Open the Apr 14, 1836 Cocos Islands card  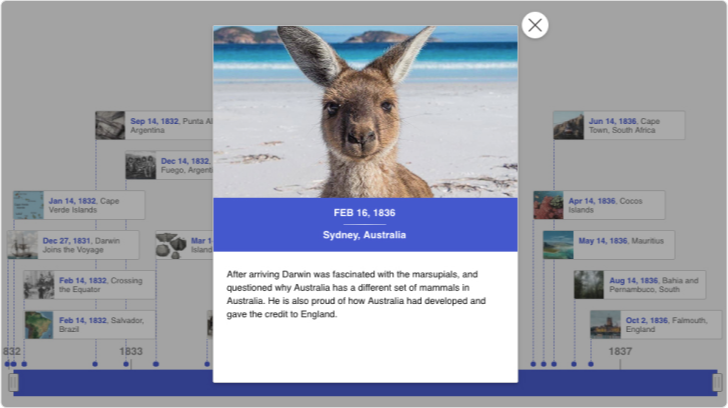click(599, 205)
